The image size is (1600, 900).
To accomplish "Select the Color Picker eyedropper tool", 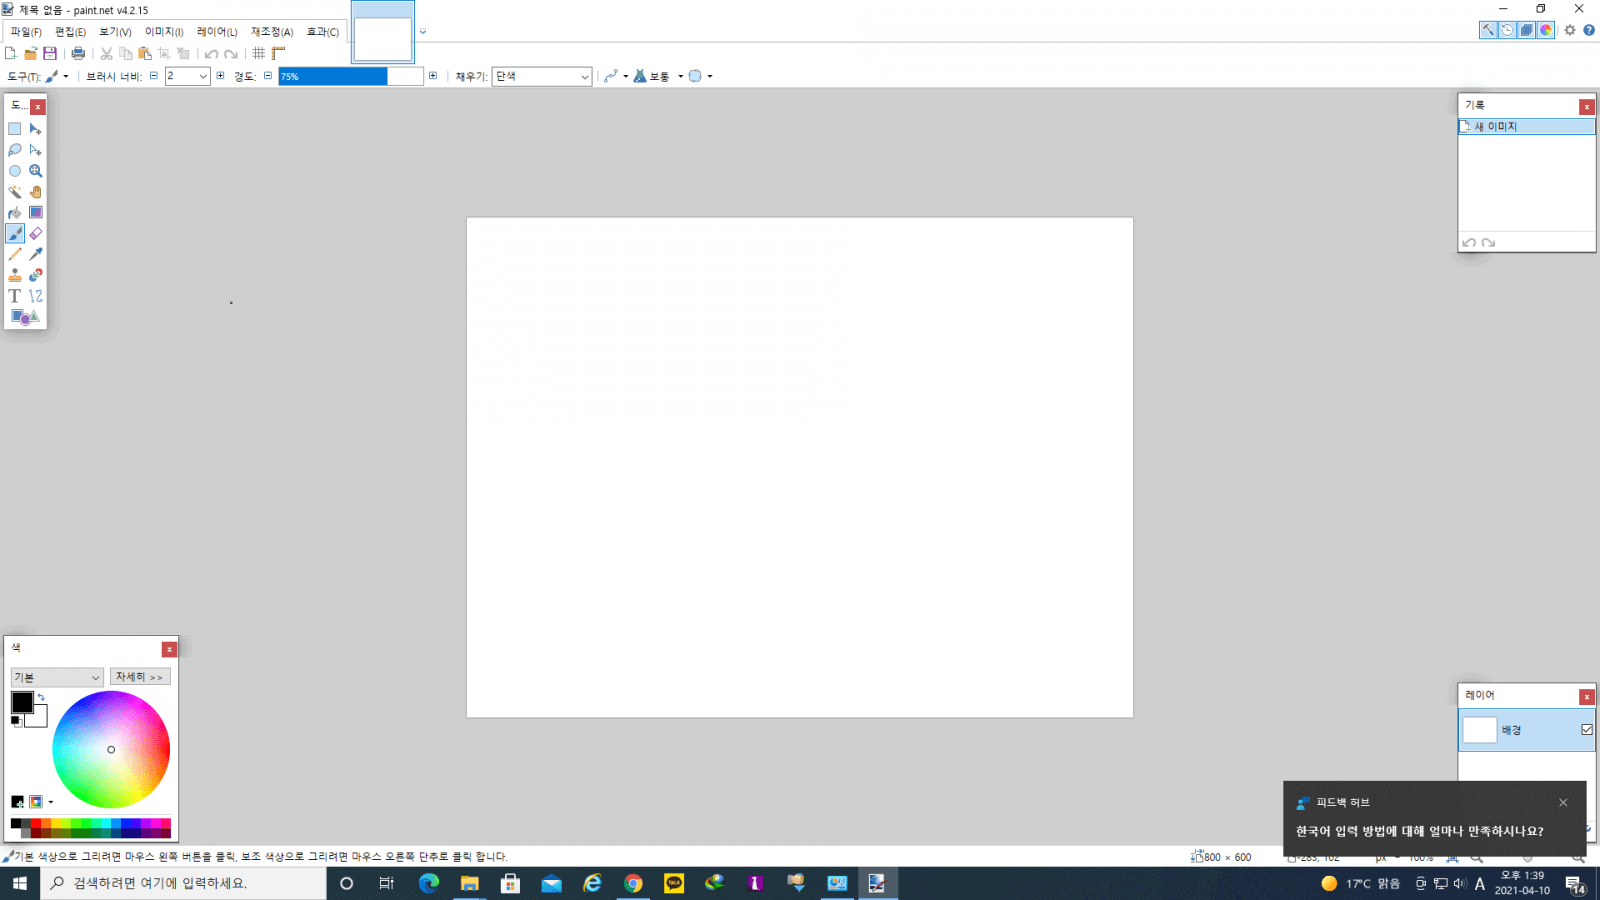I will (36, 255).
